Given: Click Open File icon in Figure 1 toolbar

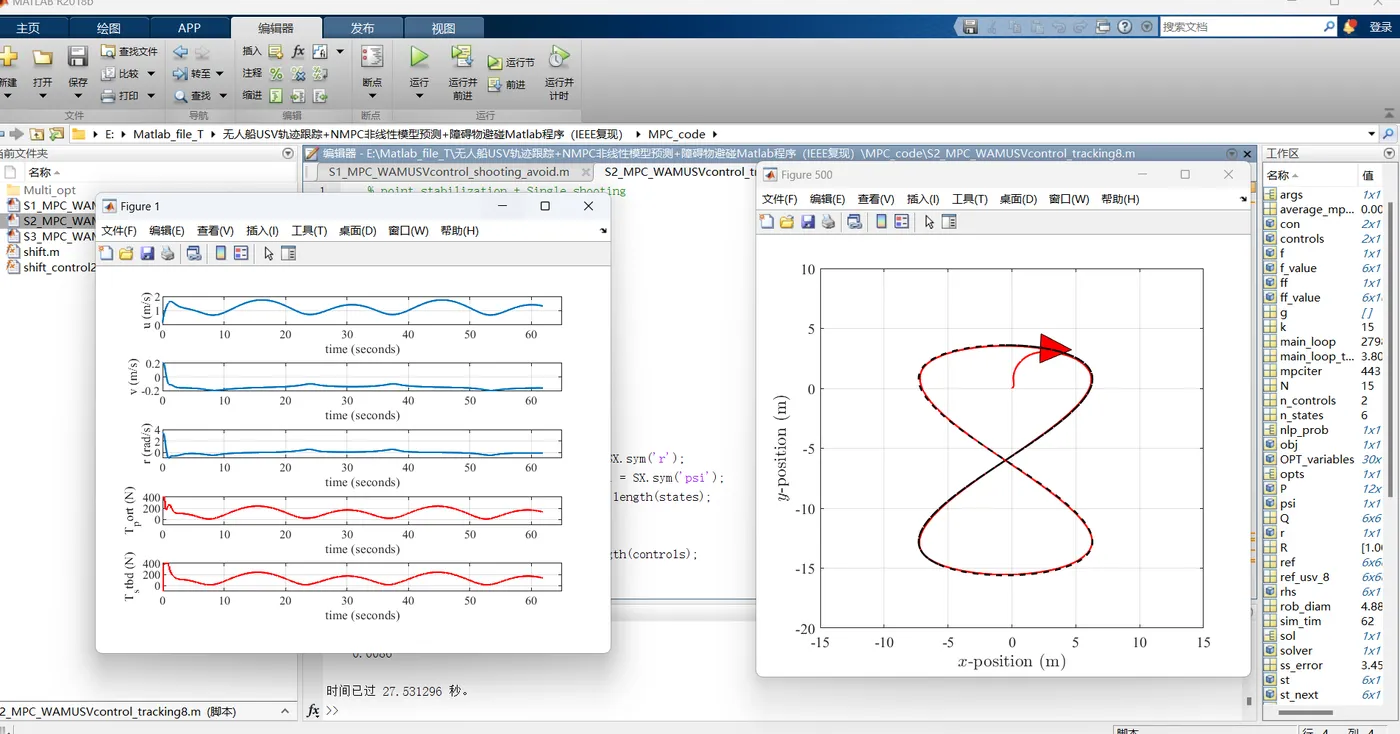Looking at the screenshot, I should pos(126,254).
